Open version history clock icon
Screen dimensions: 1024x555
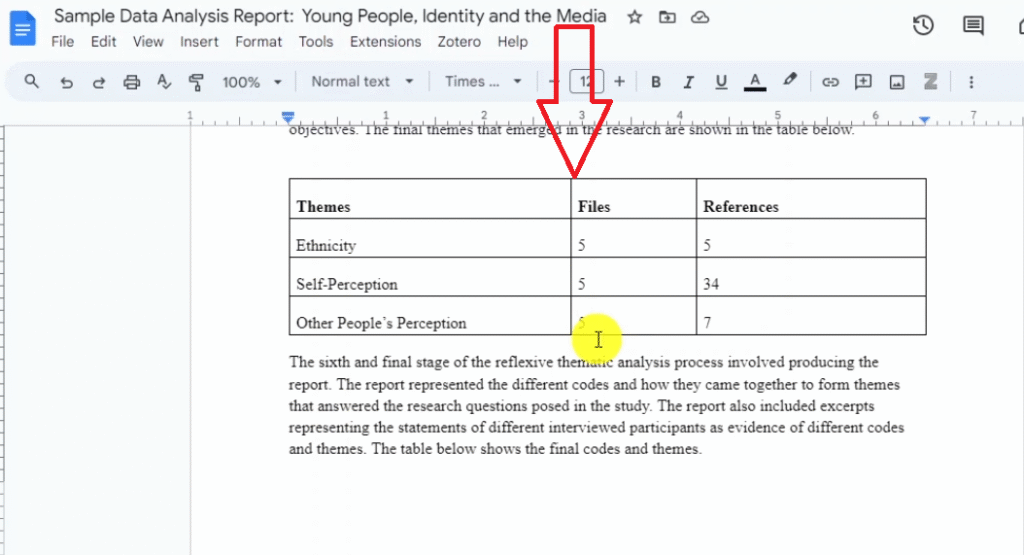click(923, 26)
